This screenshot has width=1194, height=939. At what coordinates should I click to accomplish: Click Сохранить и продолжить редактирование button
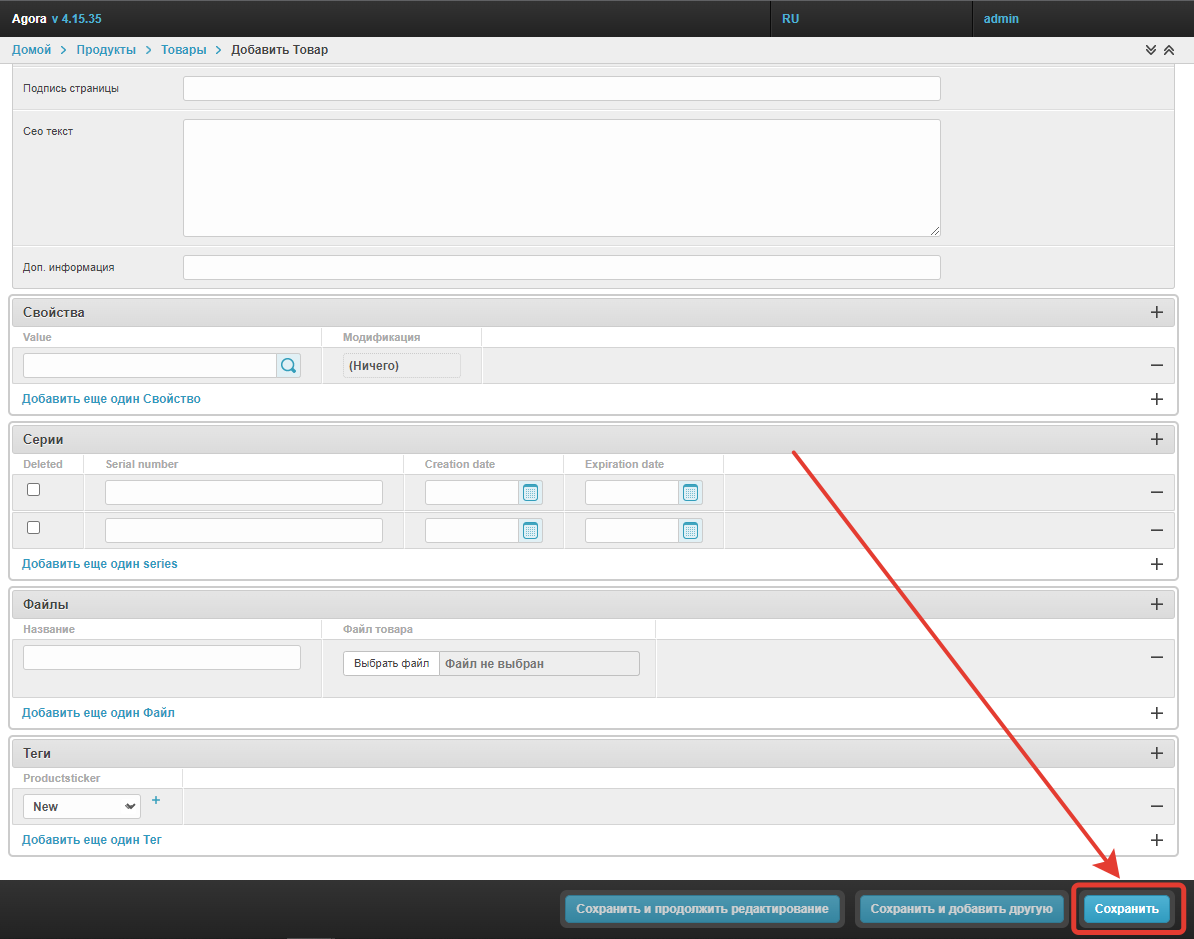click(702, 909)
